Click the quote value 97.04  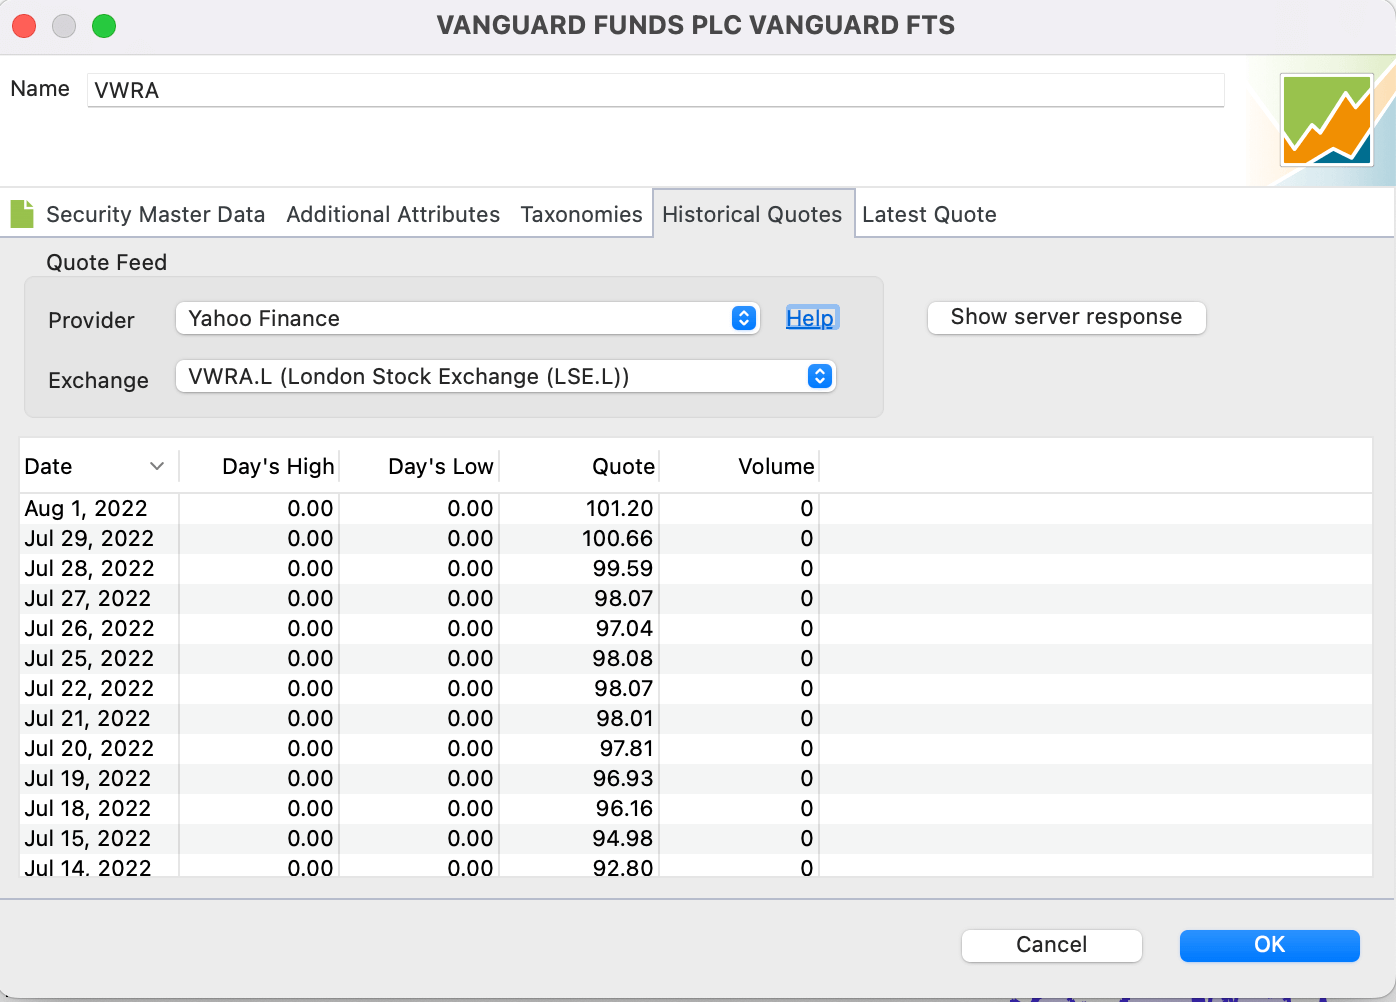[x=624, y=628]
